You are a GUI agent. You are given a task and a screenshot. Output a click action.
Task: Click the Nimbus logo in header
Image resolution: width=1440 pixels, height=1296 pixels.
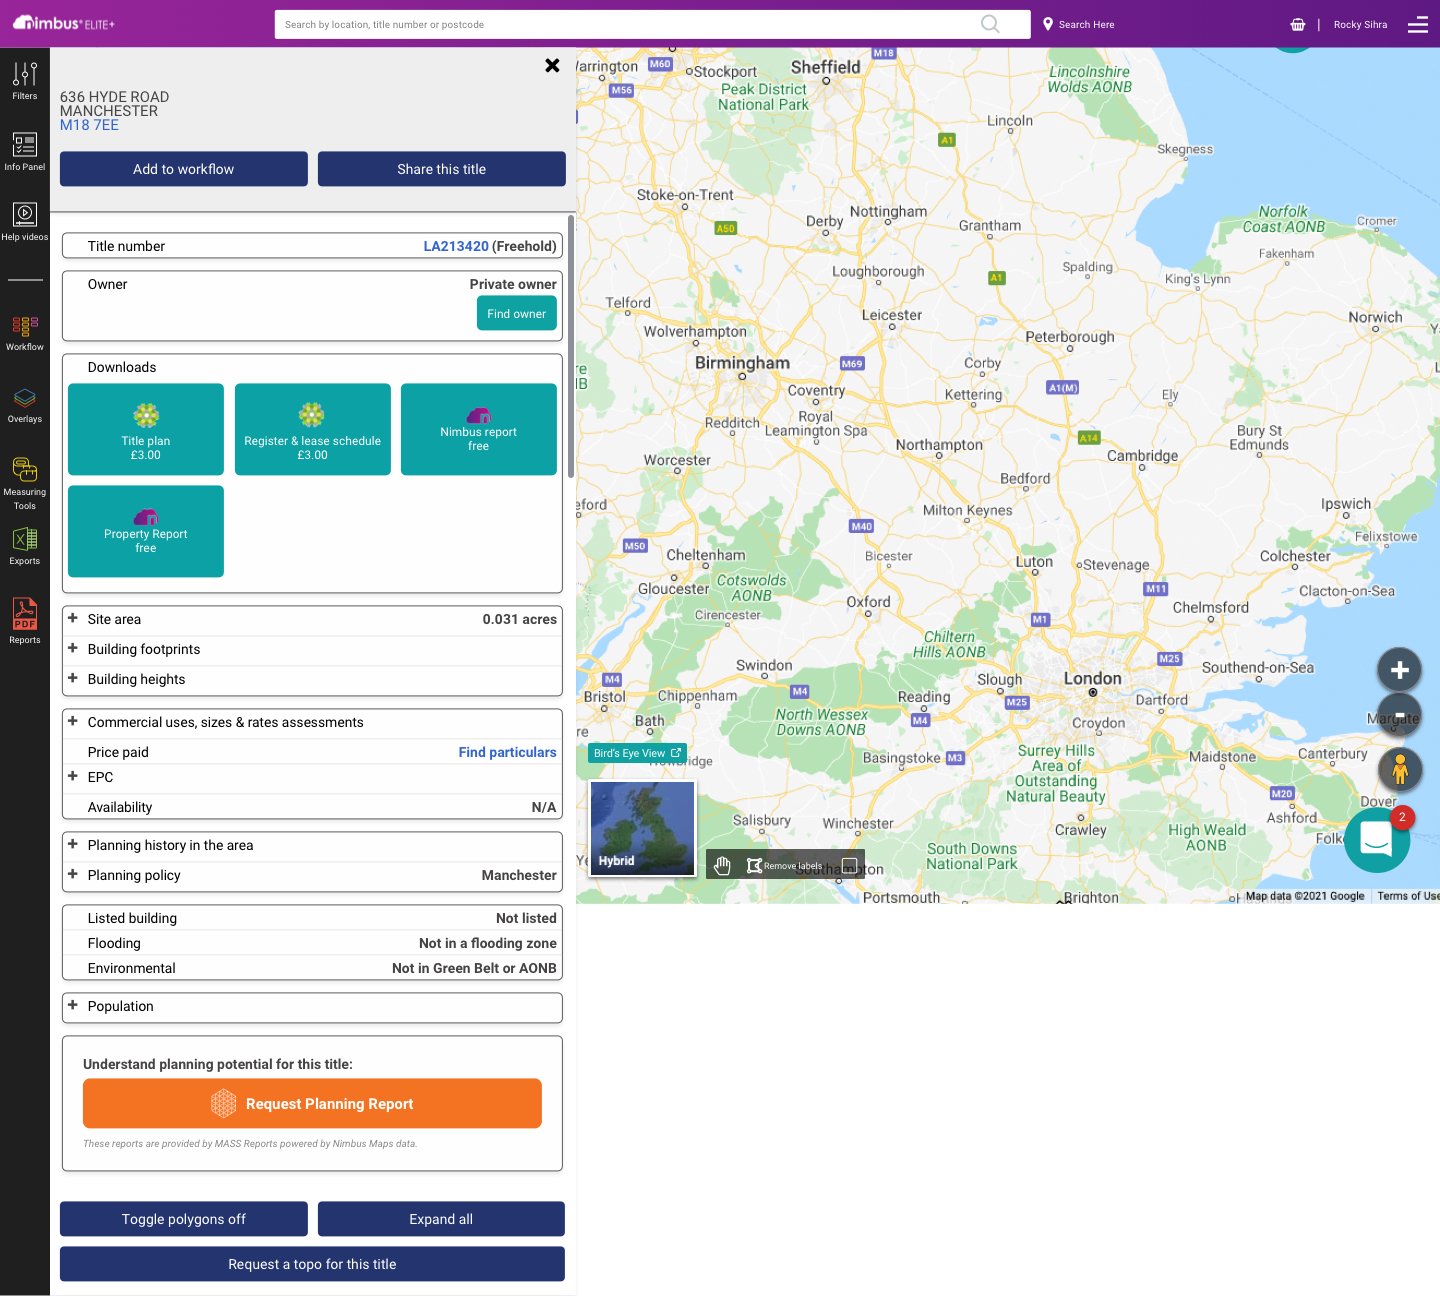tap(64, 23)
